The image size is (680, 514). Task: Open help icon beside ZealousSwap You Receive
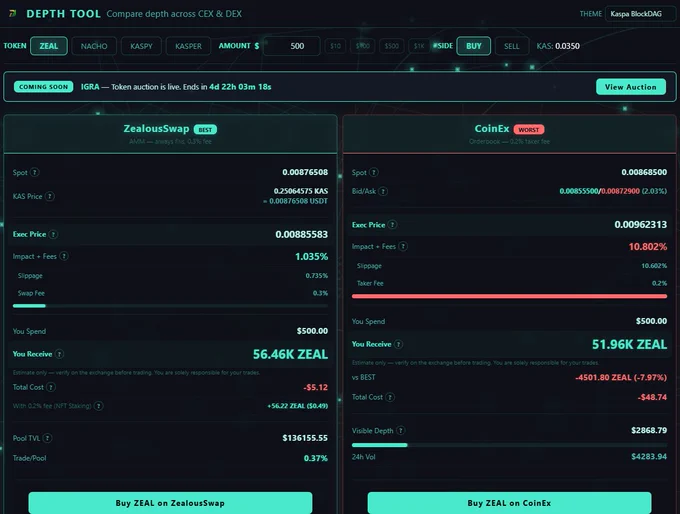tap(59, 354)
